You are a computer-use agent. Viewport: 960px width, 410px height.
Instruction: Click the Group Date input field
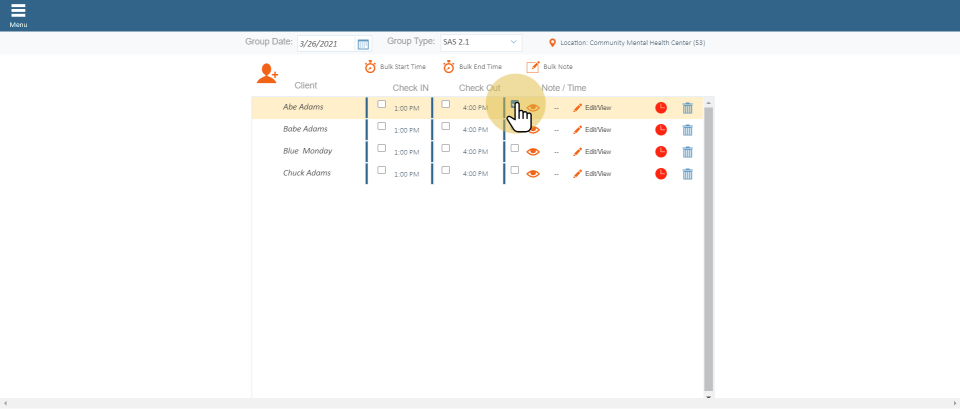point(326,44)
